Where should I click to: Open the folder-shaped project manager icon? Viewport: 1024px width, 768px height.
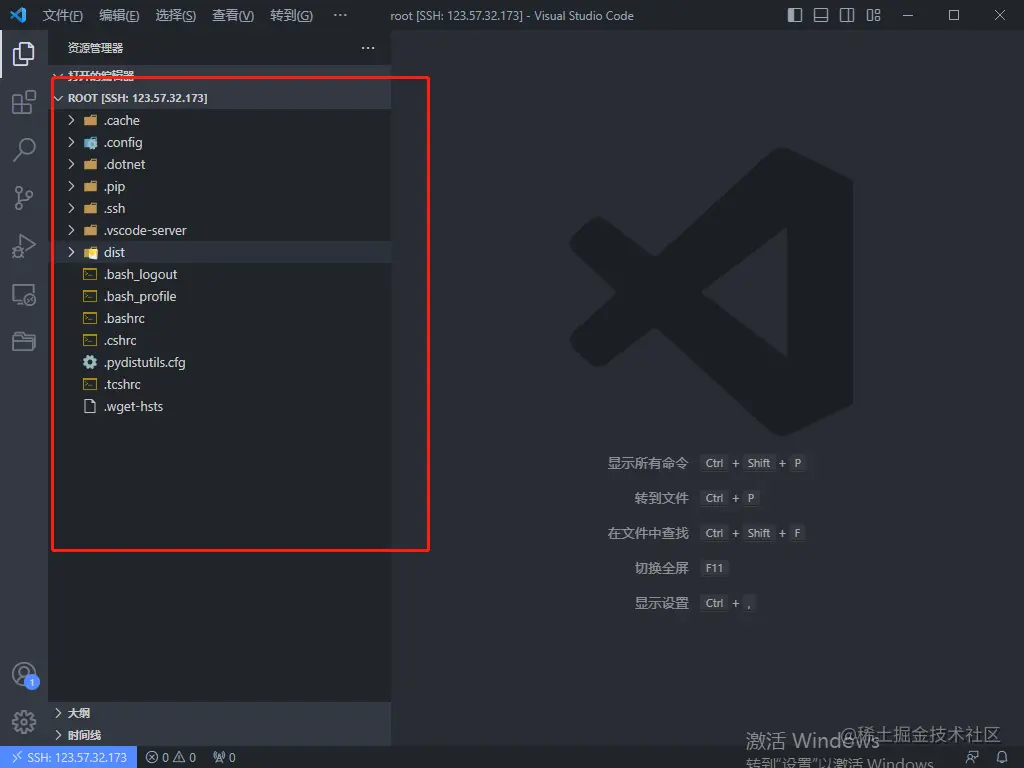(24, 342)
